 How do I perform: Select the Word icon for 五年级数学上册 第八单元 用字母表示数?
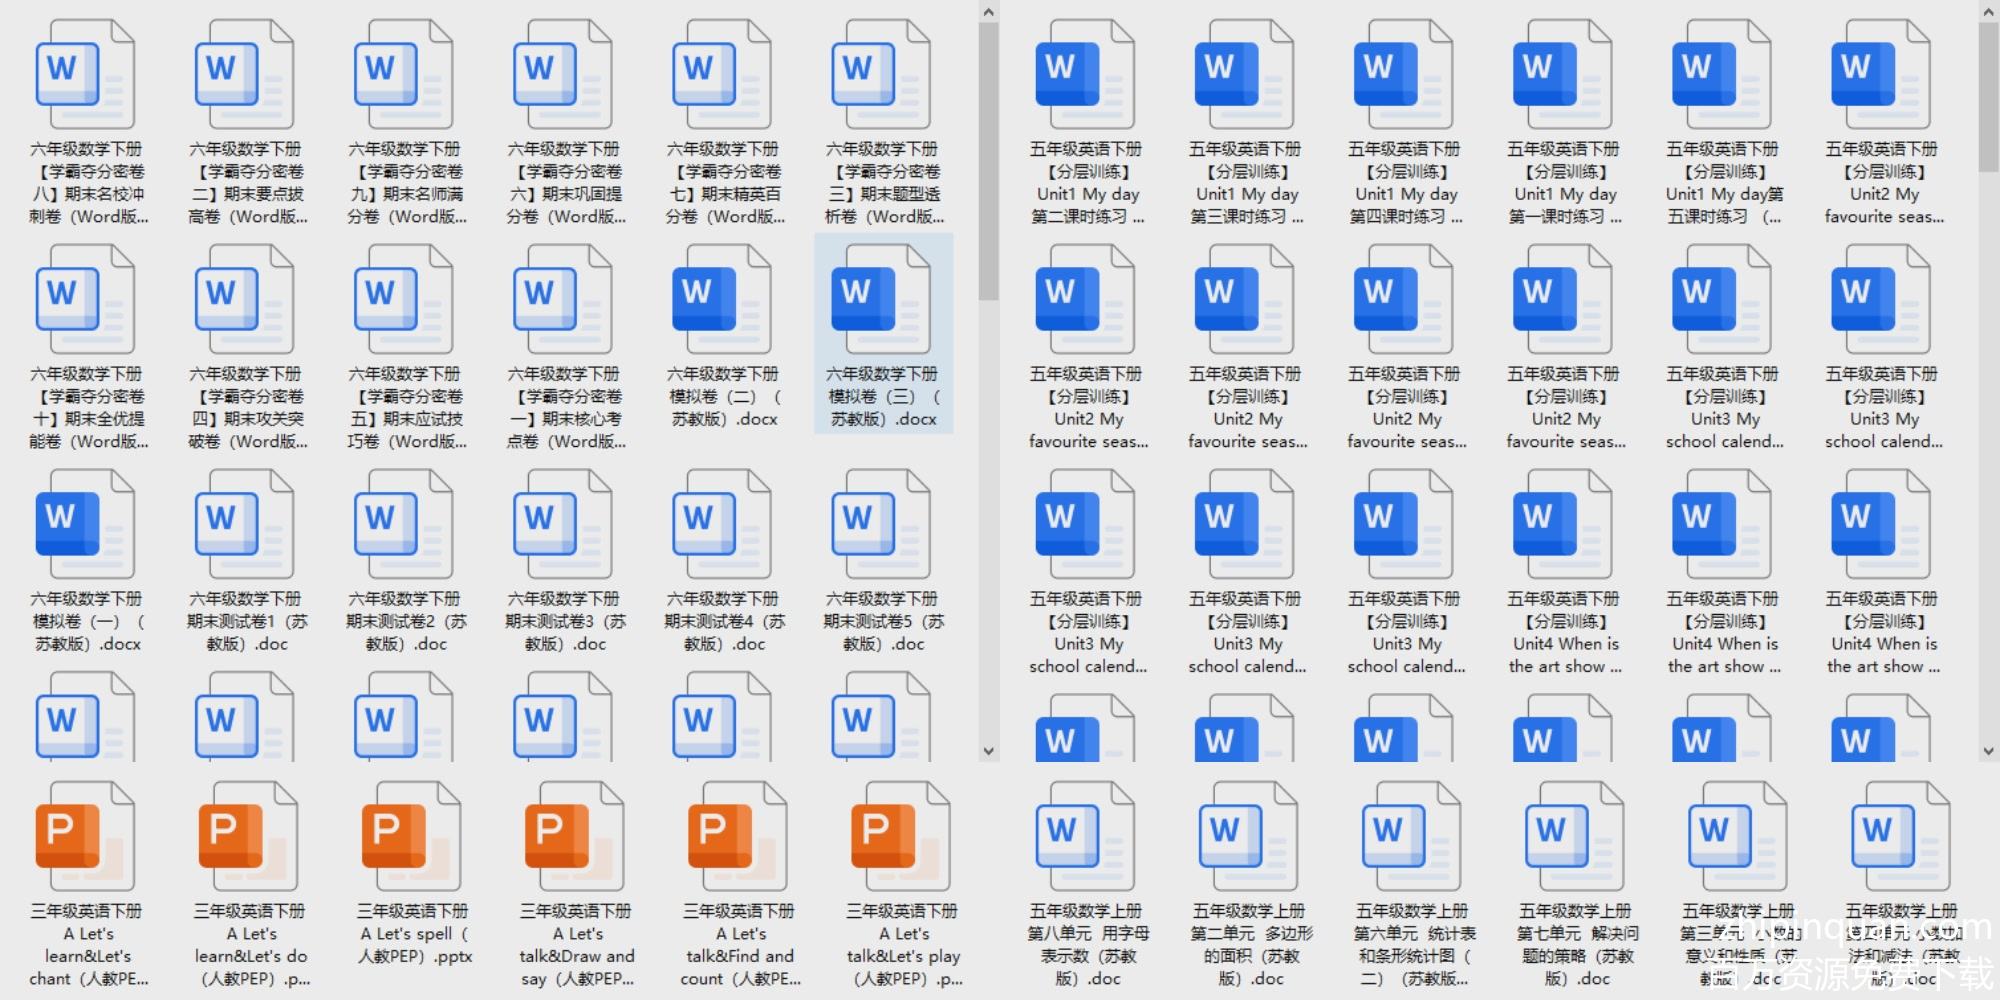(x=1086, y=837)
